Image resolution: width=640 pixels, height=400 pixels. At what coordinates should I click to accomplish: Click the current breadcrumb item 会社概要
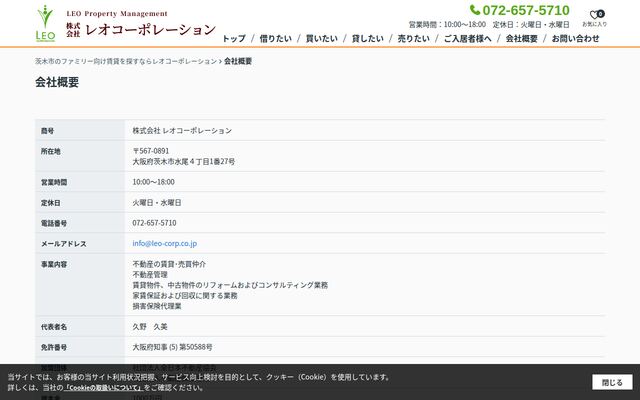tap(238, 61)
